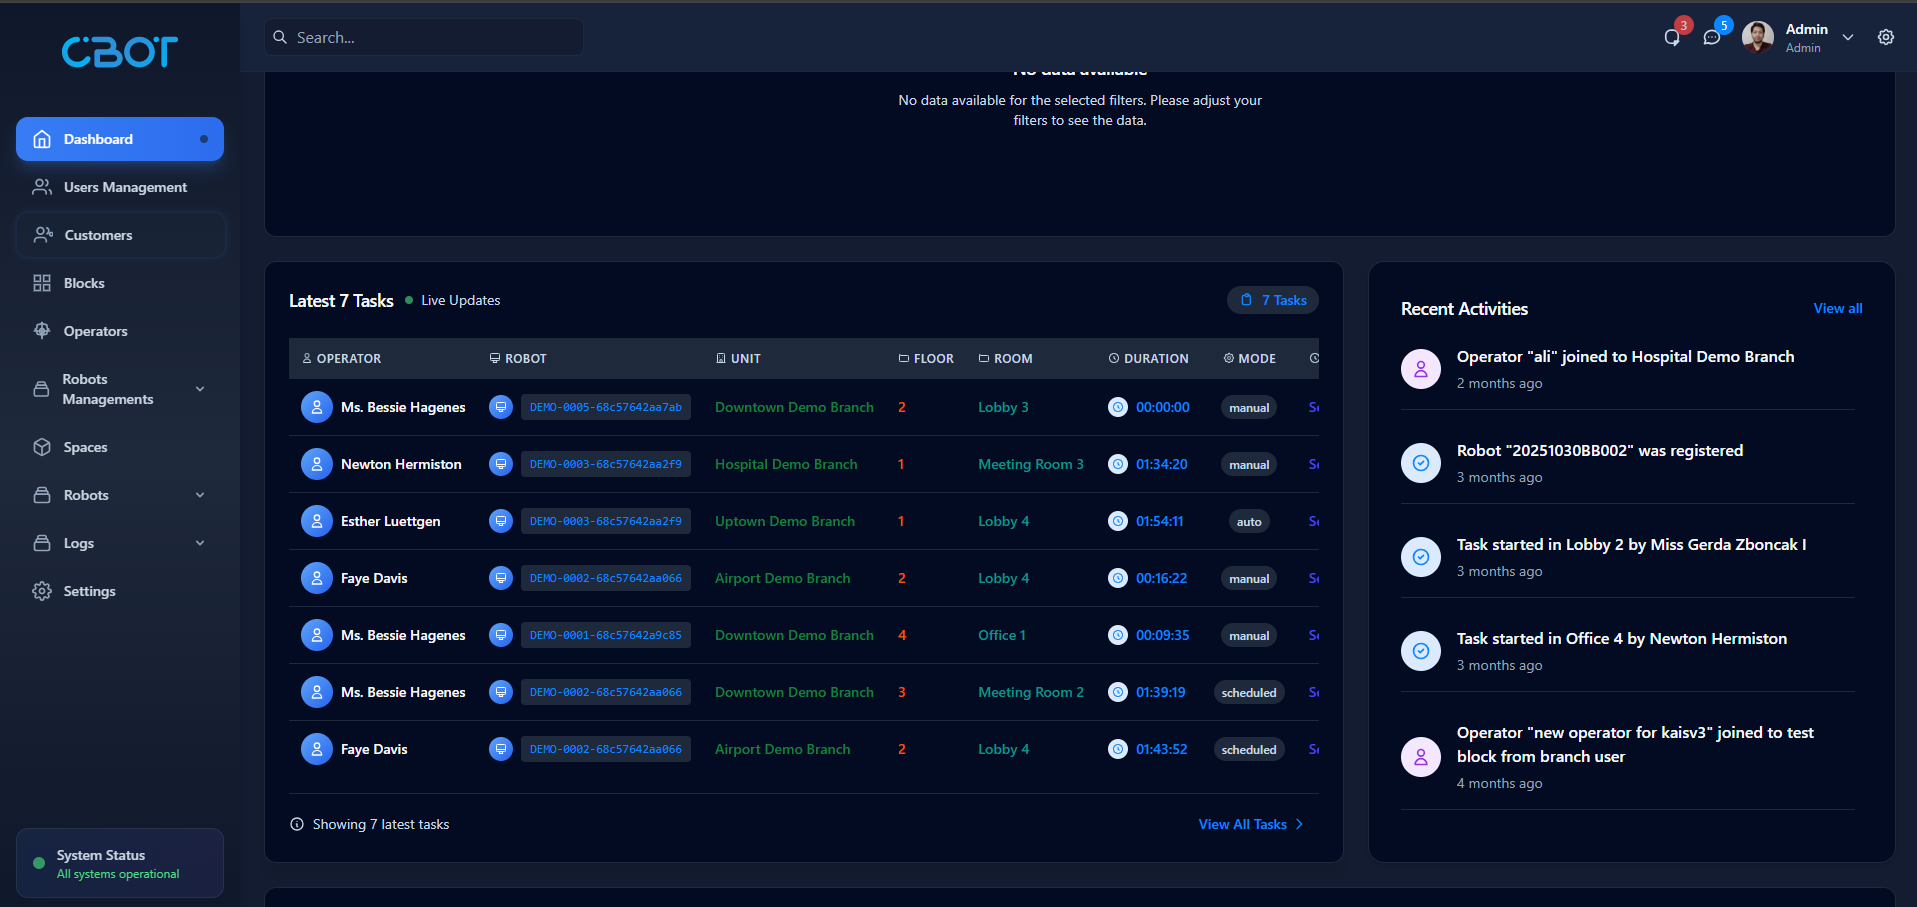Click the clock icon next to 01:34:20
Viewport: 1917px width, 907px height.
(1117, 464)
